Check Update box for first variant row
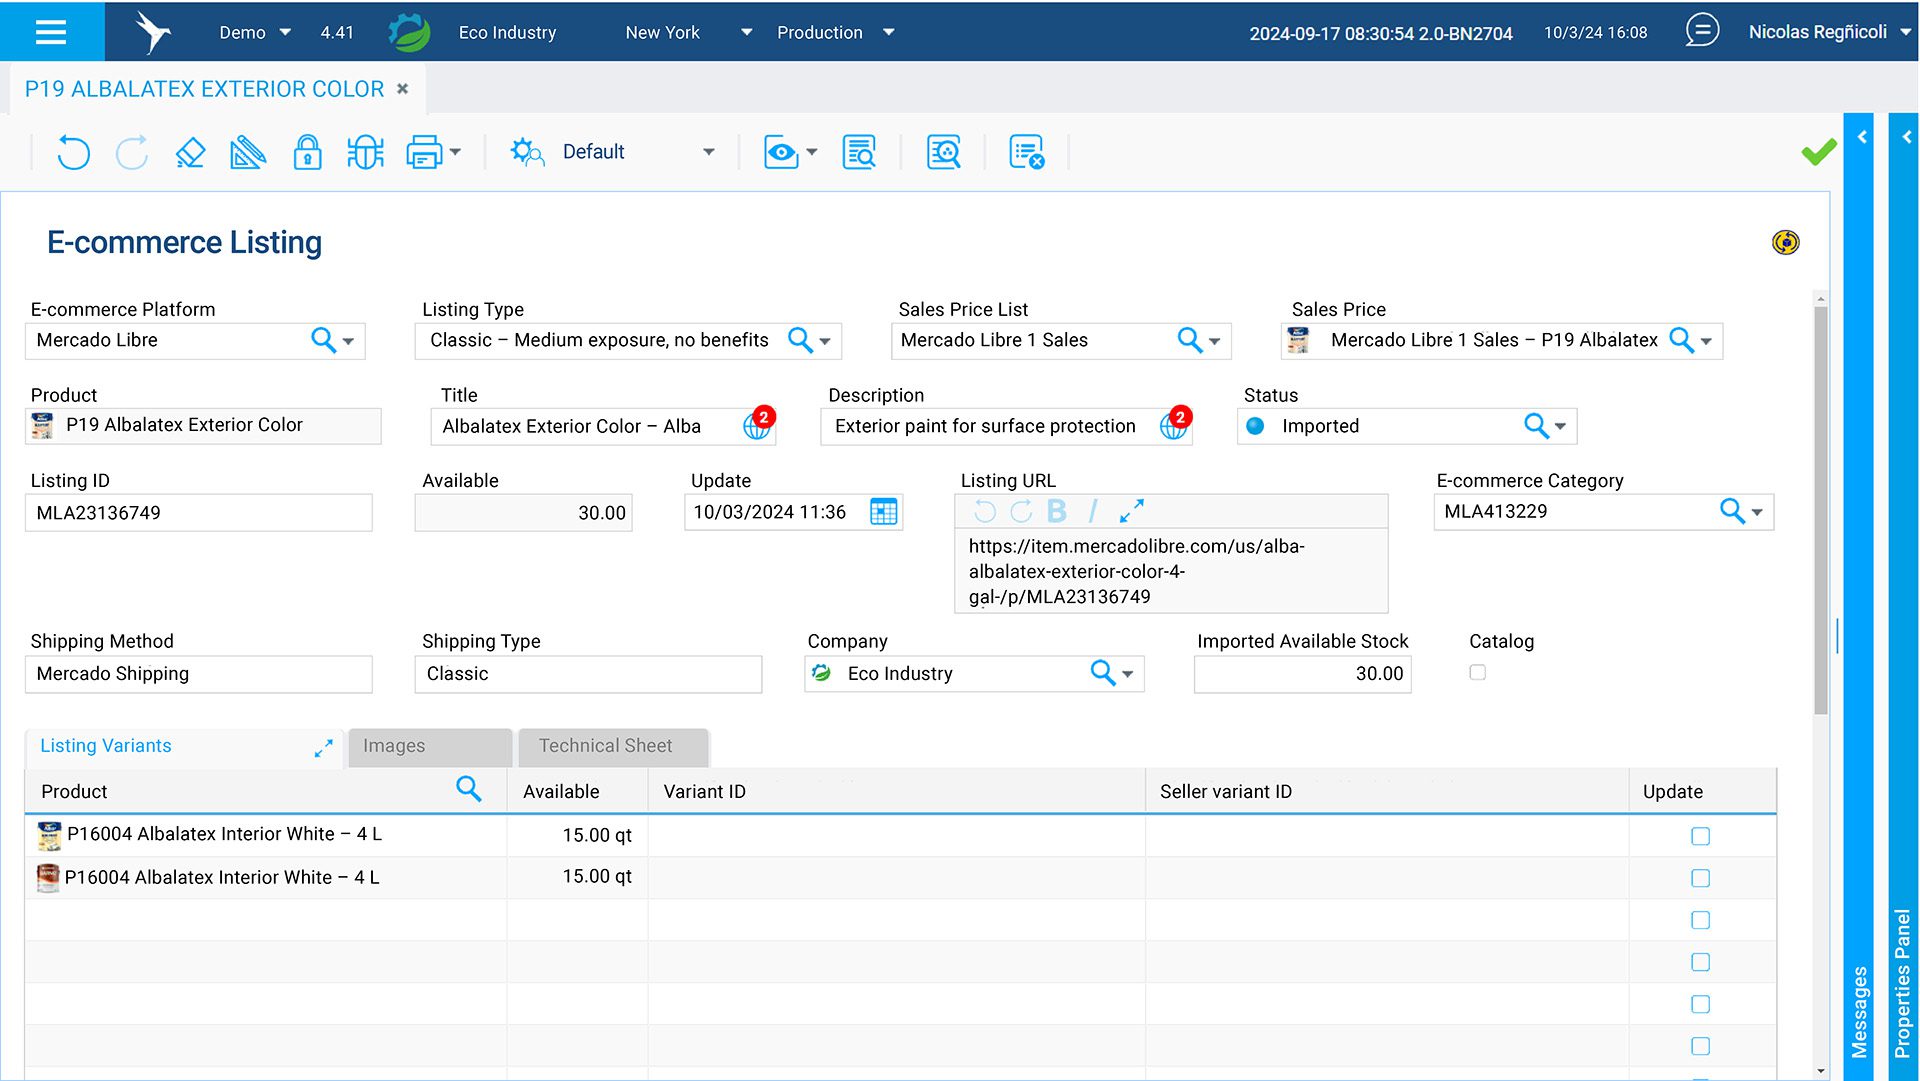Screen dimensions: 1920x1081 point(1700,836)
